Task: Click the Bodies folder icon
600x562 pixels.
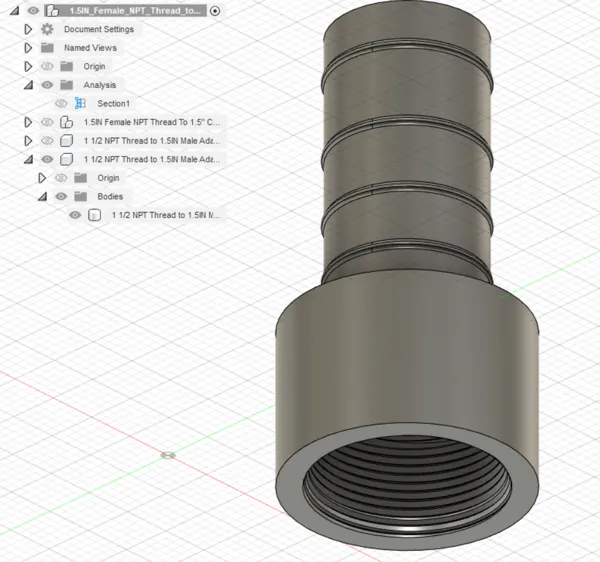Action: click(80, 197)
